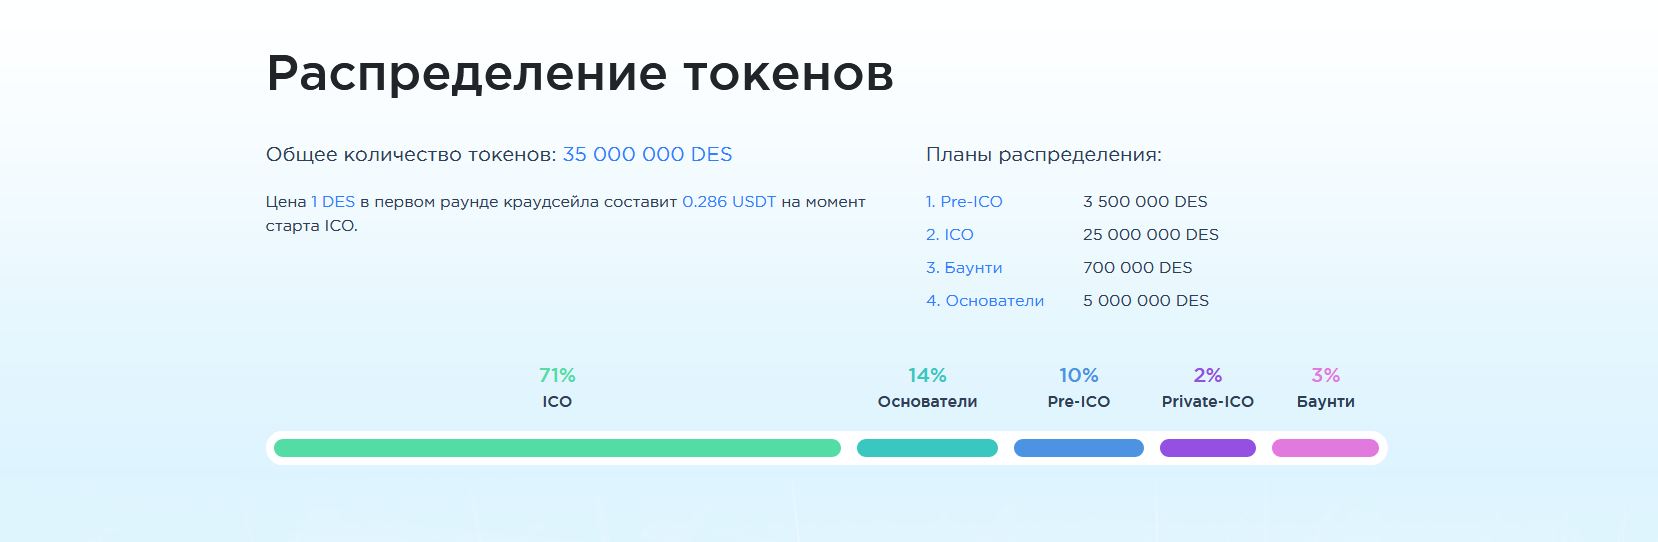Open the '2. ICO' plan link
The width and height of the screenshot is (1658, 542).
tap(950, 234)
